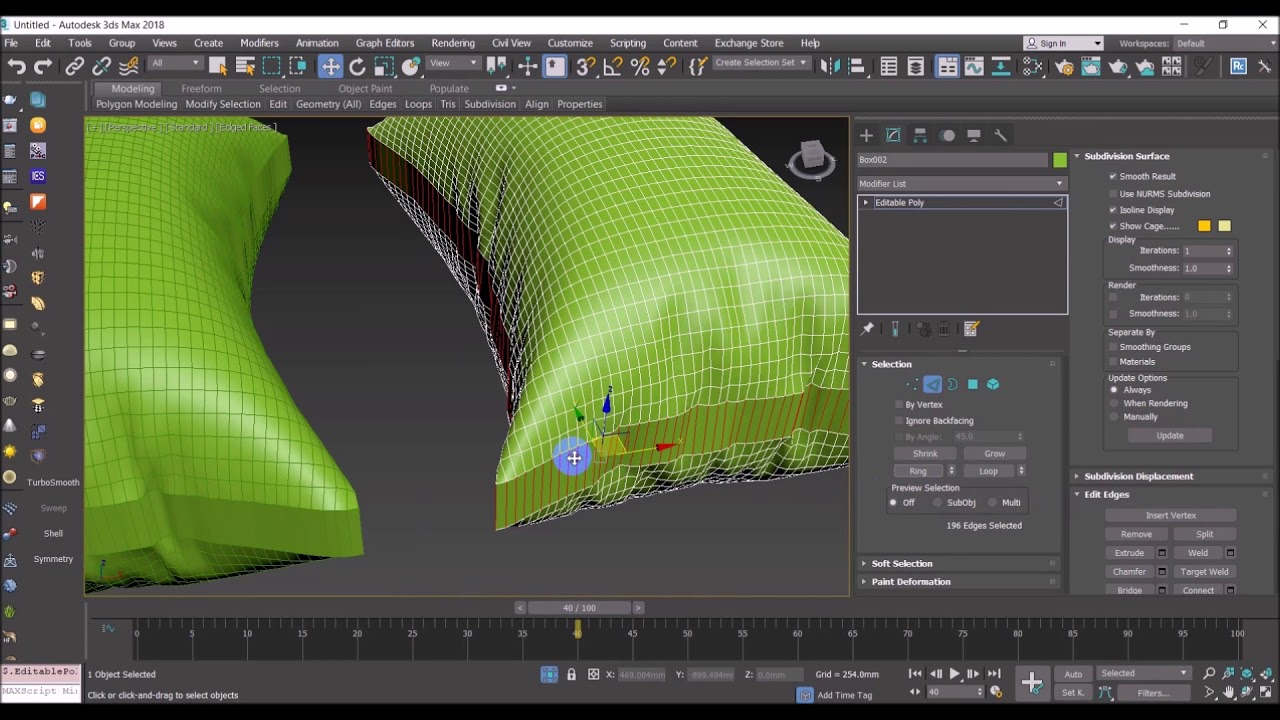The image size is (1280, 720).
Task: Switch to Create command panel tab
Action: (x=866, y=135)
